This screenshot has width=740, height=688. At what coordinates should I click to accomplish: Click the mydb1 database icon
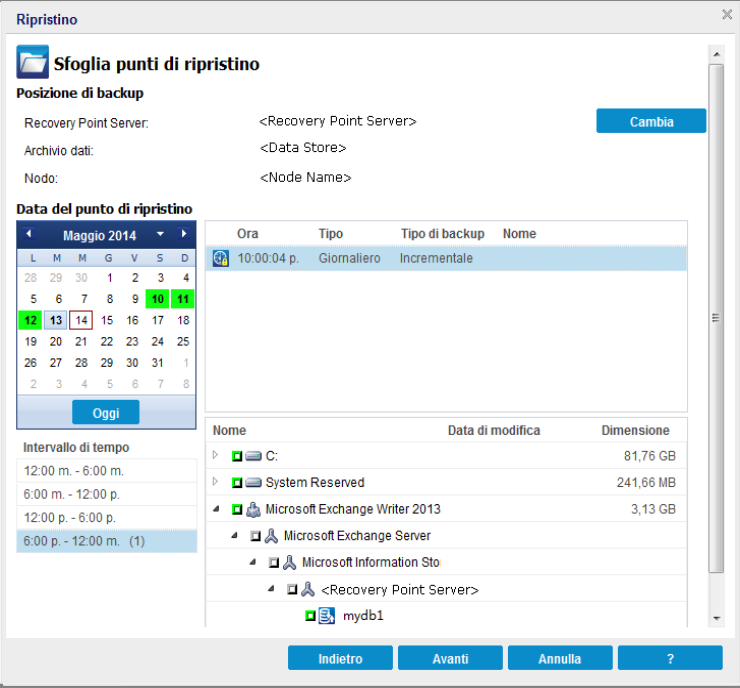[x=327, y=615]
